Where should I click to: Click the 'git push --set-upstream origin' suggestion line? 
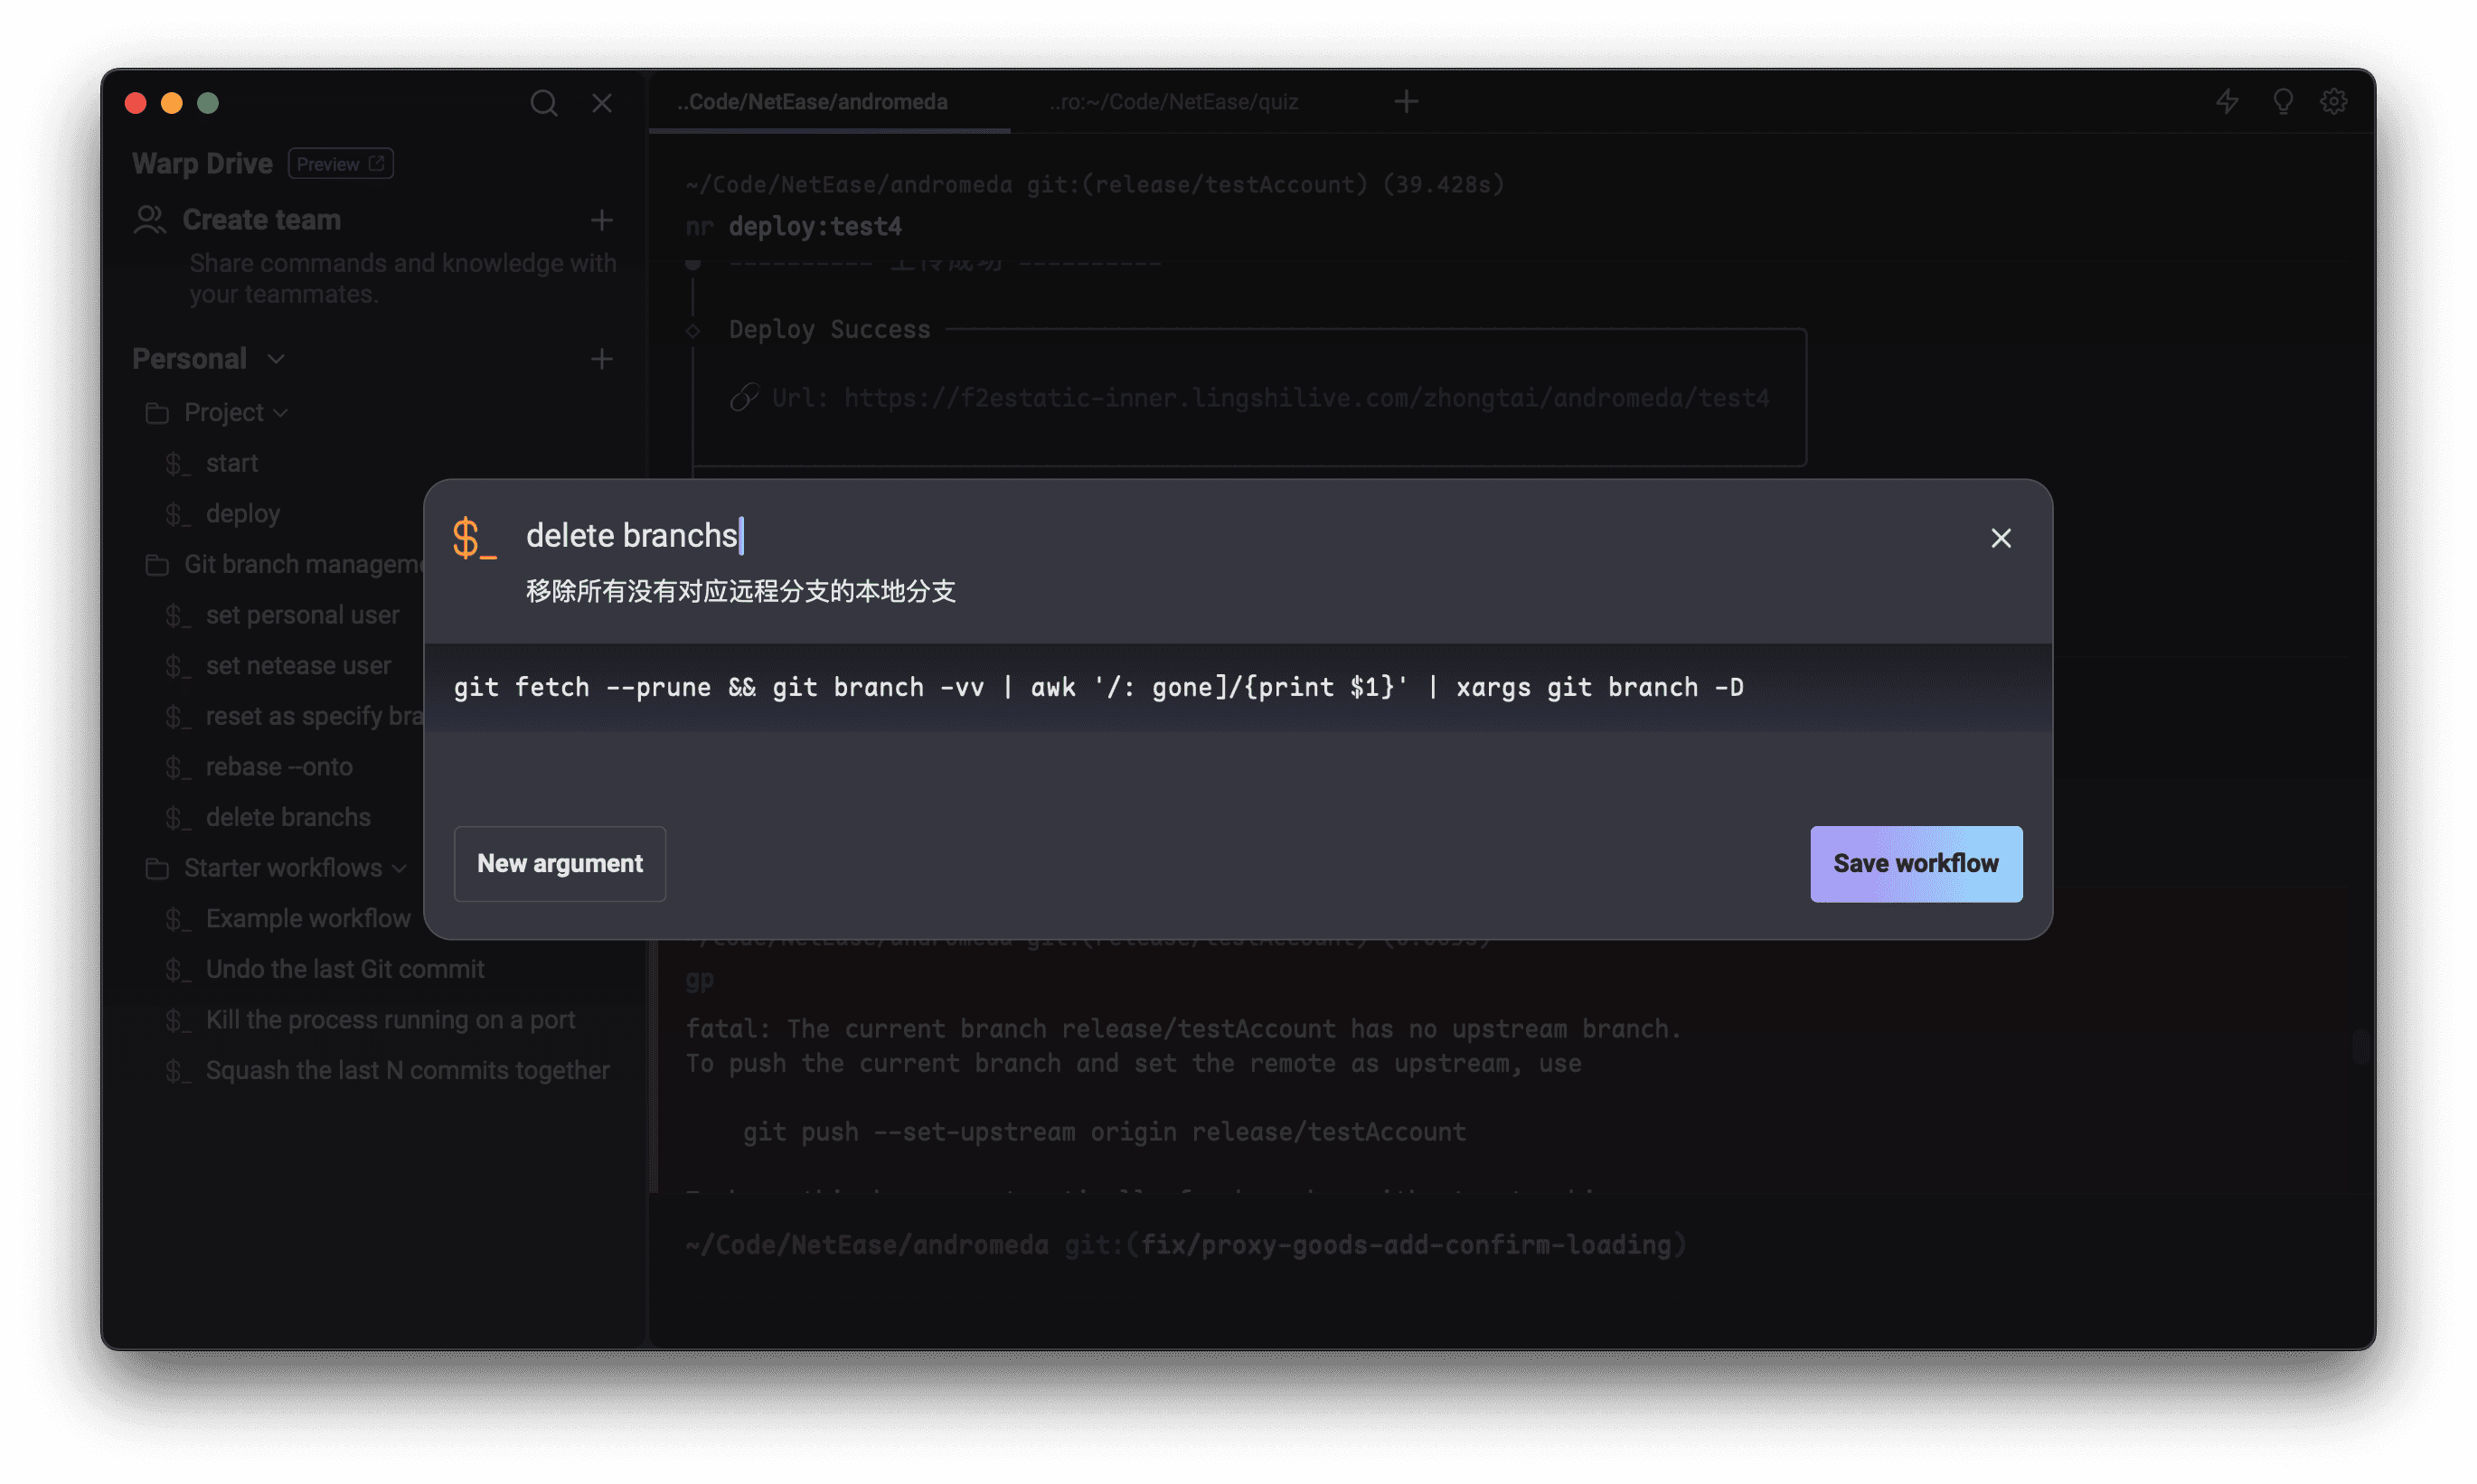click(x=1104, y=1132)
